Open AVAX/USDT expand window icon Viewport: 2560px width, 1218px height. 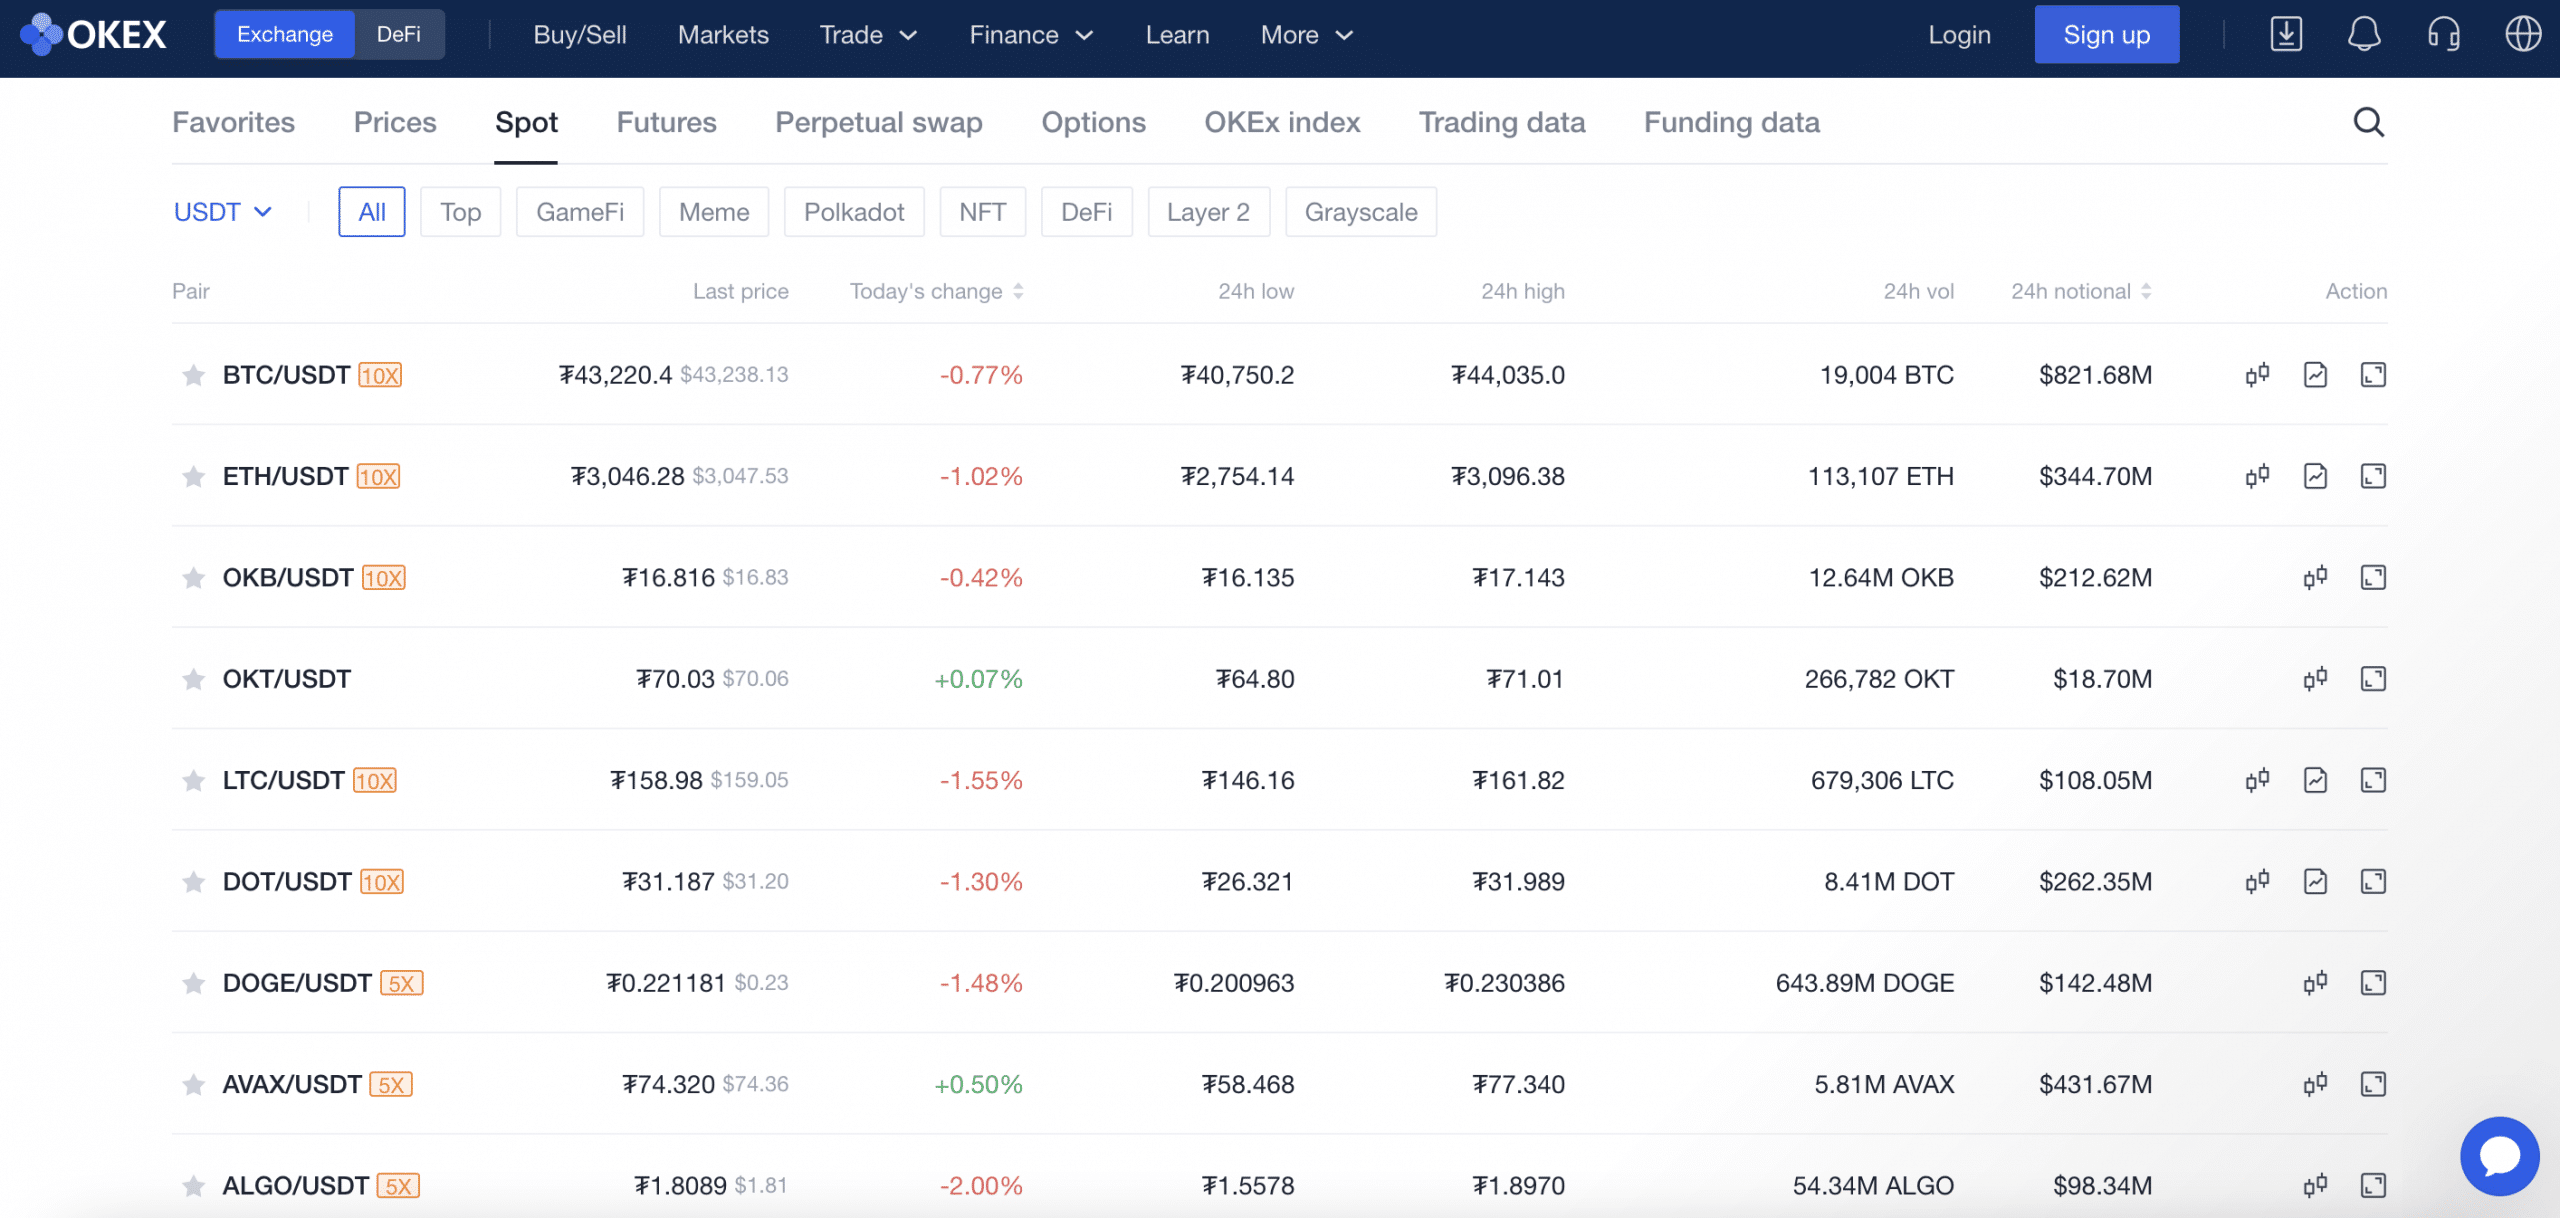click(x=2373, y=1084)
